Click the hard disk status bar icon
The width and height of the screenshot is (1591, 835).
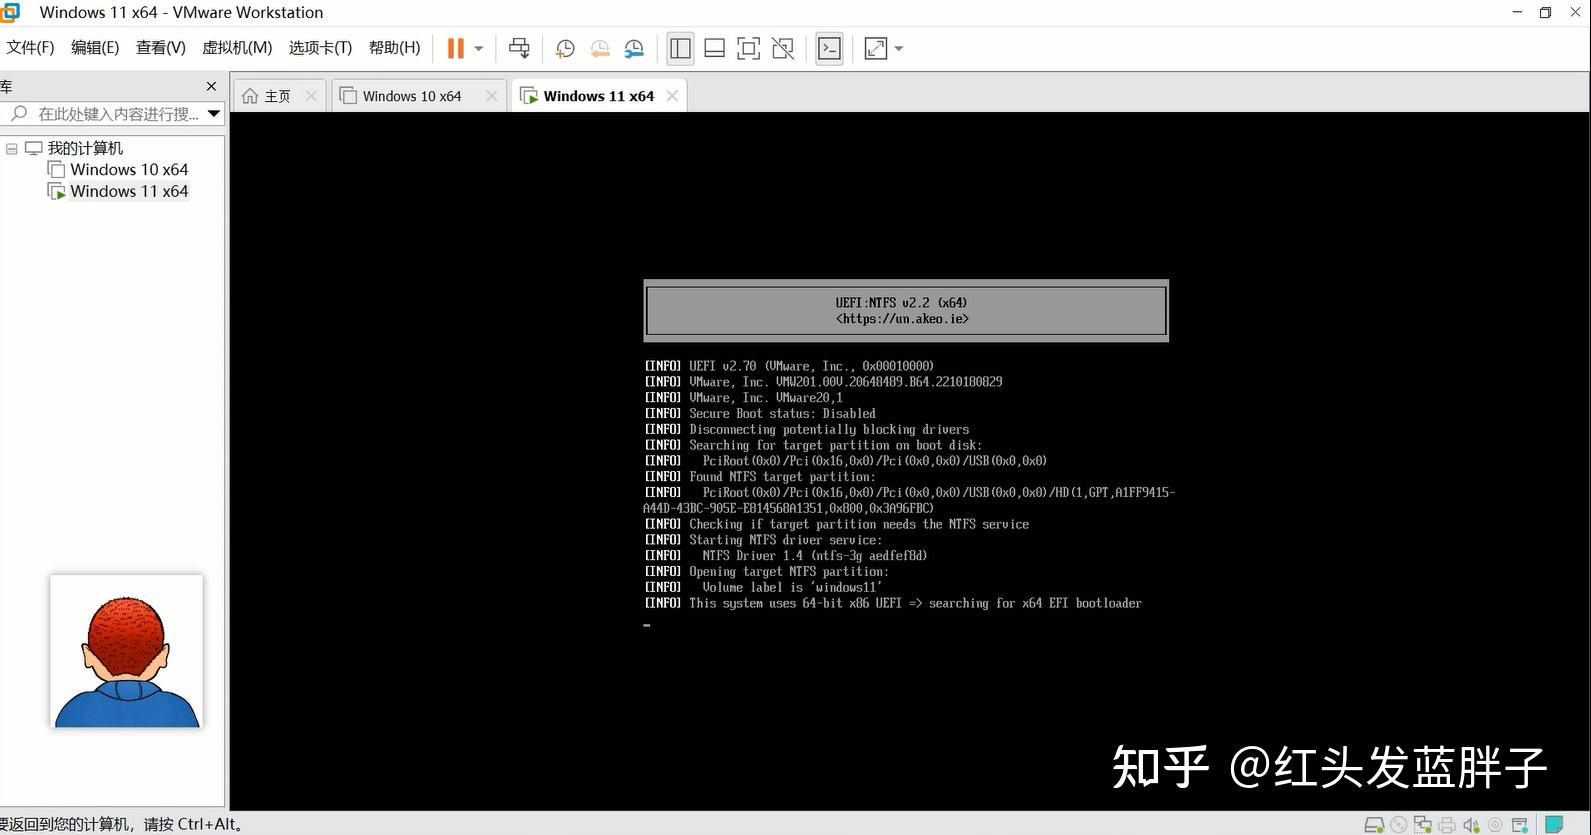(x=1374, y=825)
